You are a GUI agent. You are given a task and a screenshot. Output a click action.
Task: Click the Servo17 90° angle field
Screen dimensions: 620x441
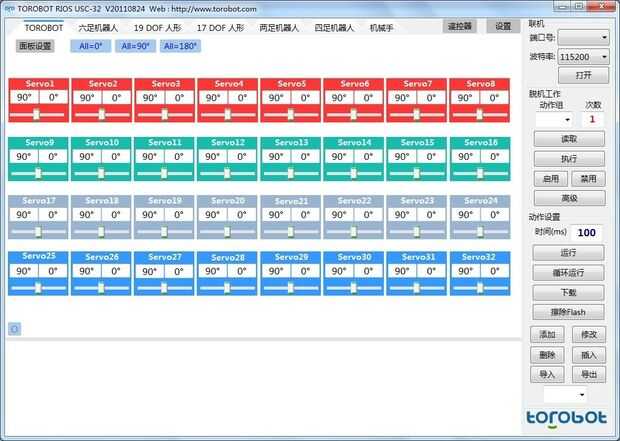coord(24,214)
